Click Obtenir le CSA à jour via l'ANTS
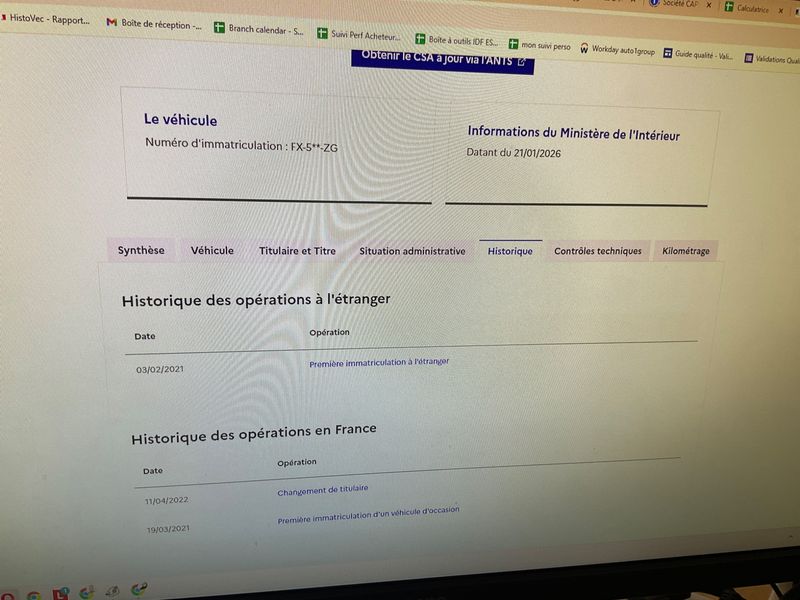Screen dimensions: 800x600 442,60
